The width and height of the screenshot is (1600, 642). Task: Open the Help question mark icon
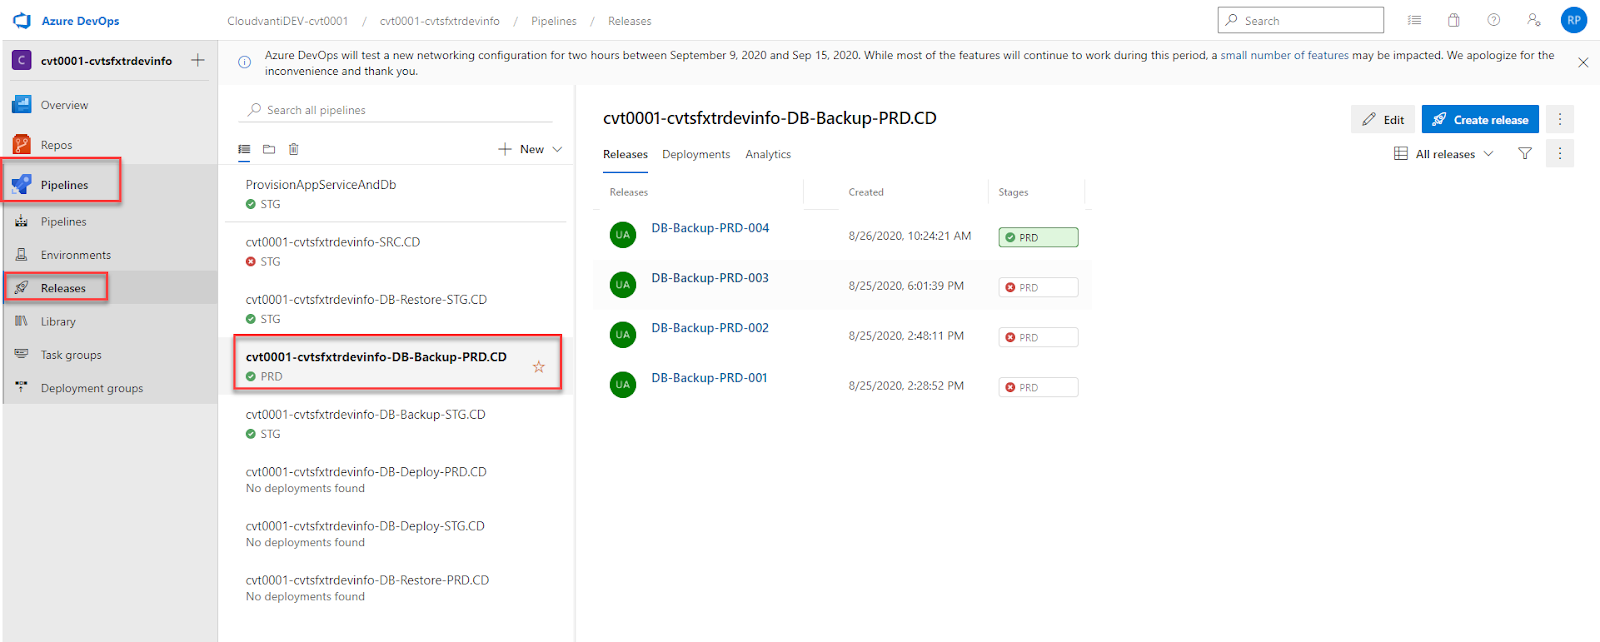click(x=1494, y=20)
